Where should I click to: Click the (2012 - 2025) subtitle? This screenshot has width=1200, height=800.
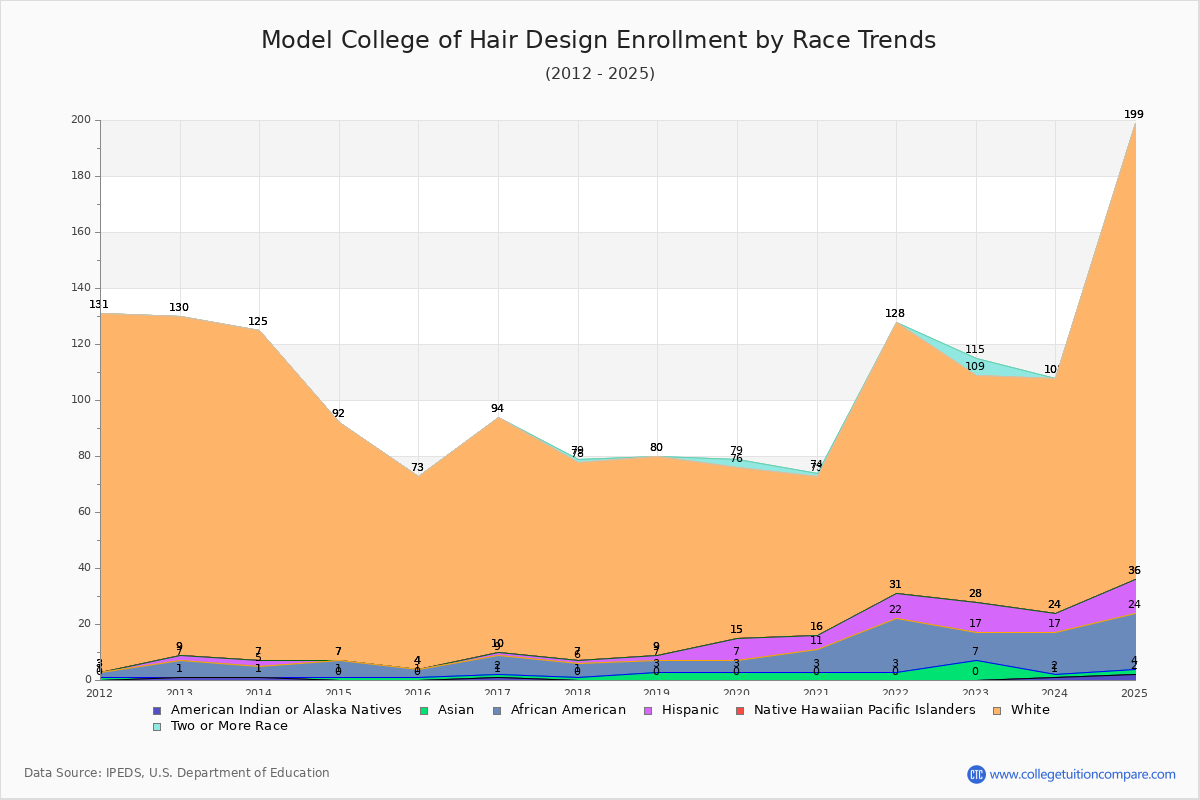(x=600, y=74)
